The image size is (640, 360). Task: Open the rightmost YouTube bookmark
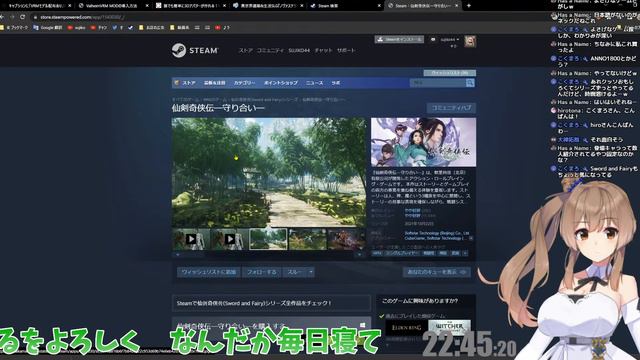[x=223, y=27]
